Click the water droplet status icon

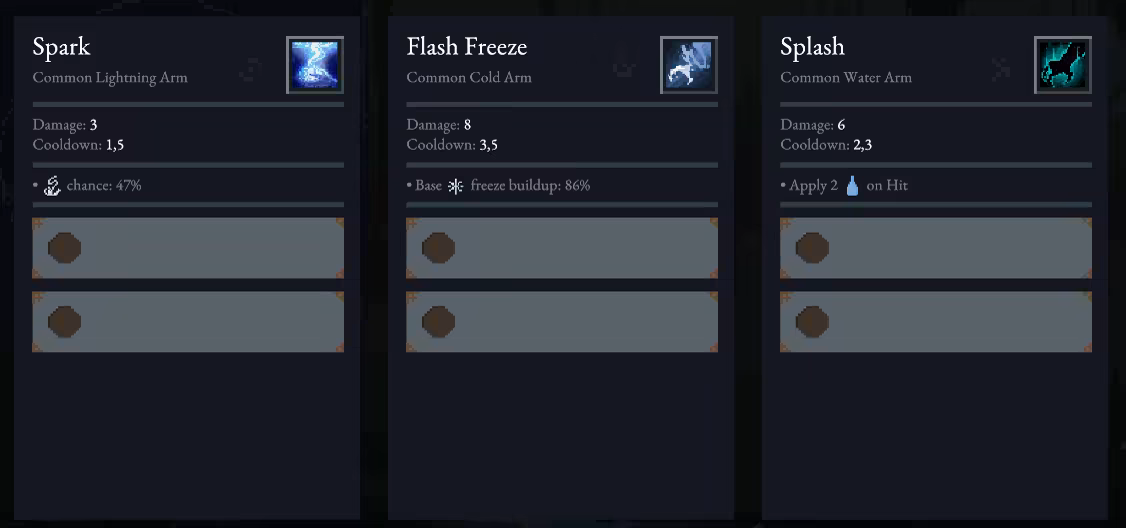point(852,186)
